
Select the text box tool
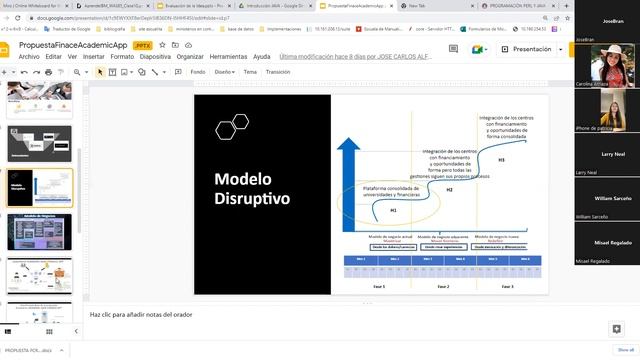[x=112, y=72]
